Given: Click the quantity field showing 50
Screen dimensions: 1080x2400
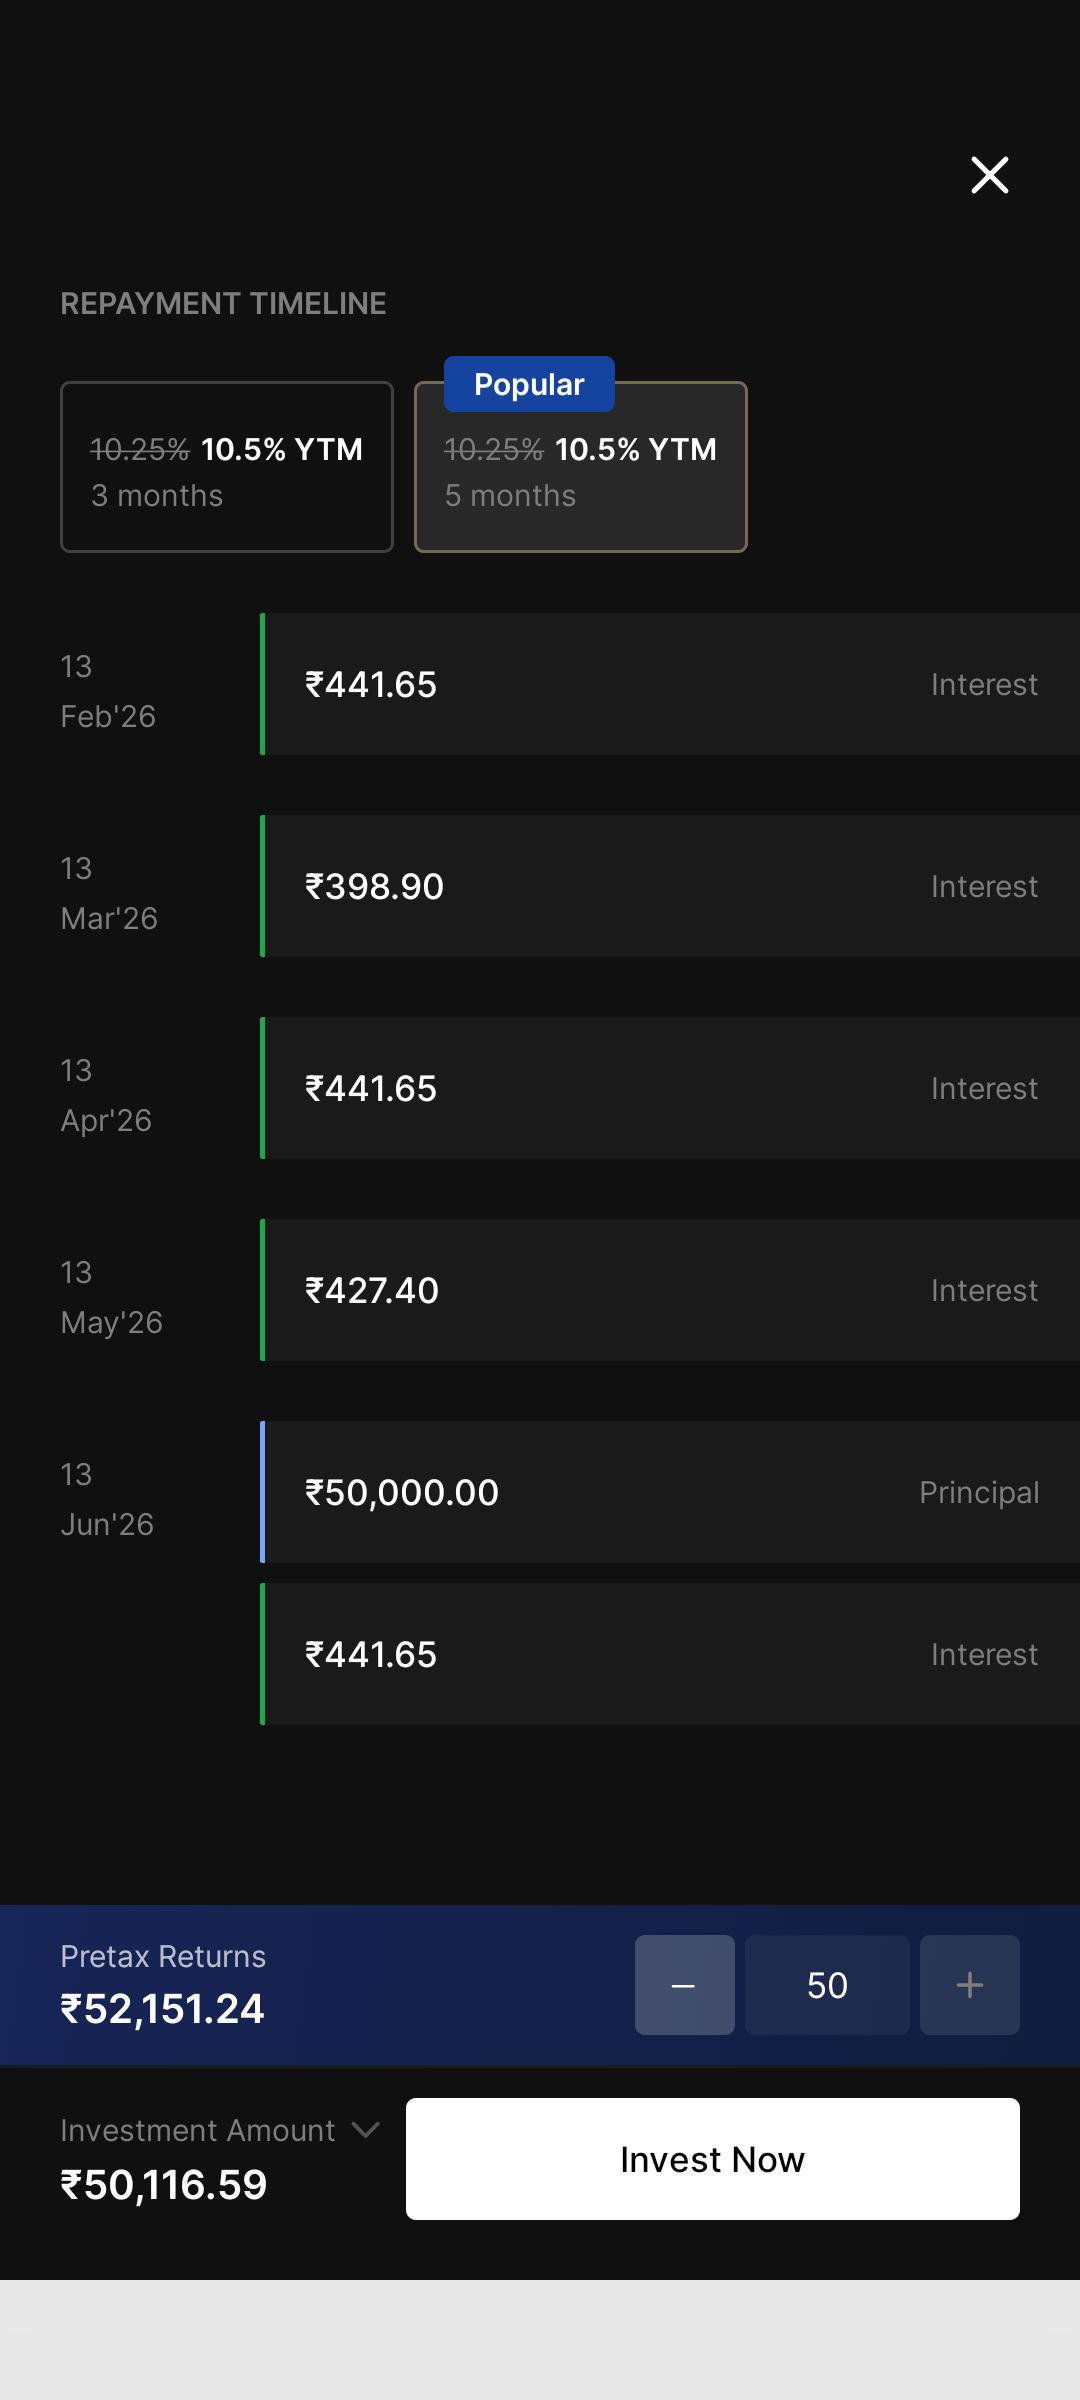Looking at the screenshot, I should (x=827, y=1985).
